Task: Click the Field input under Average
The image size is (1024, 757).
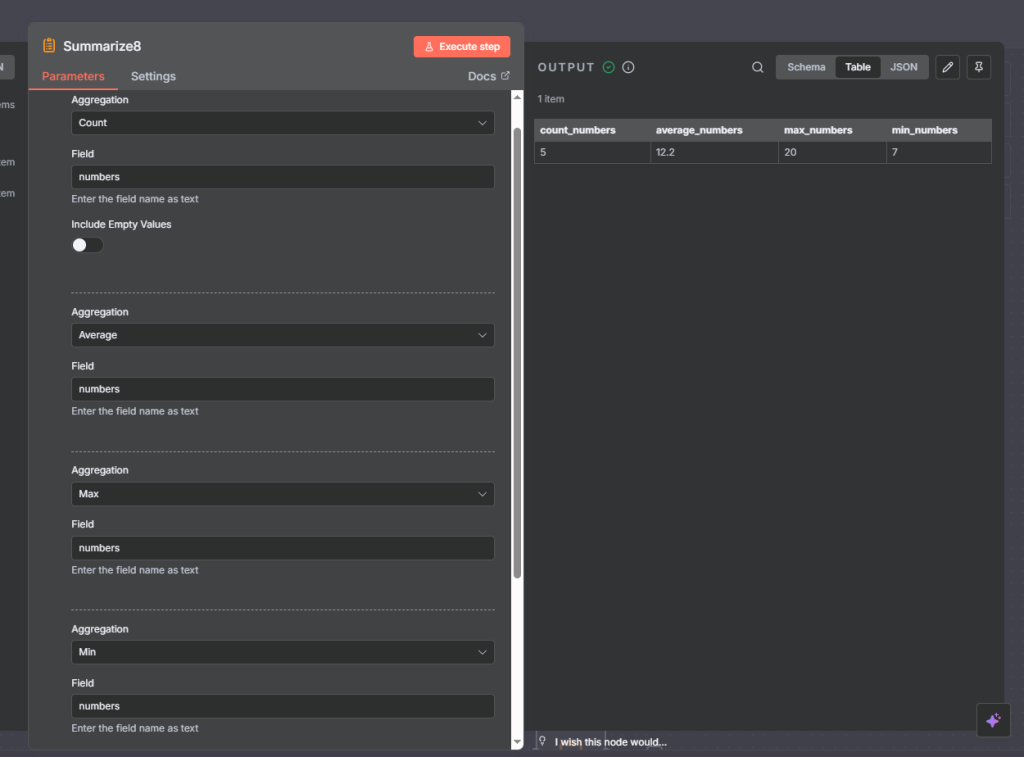Action: coord(283,389)
